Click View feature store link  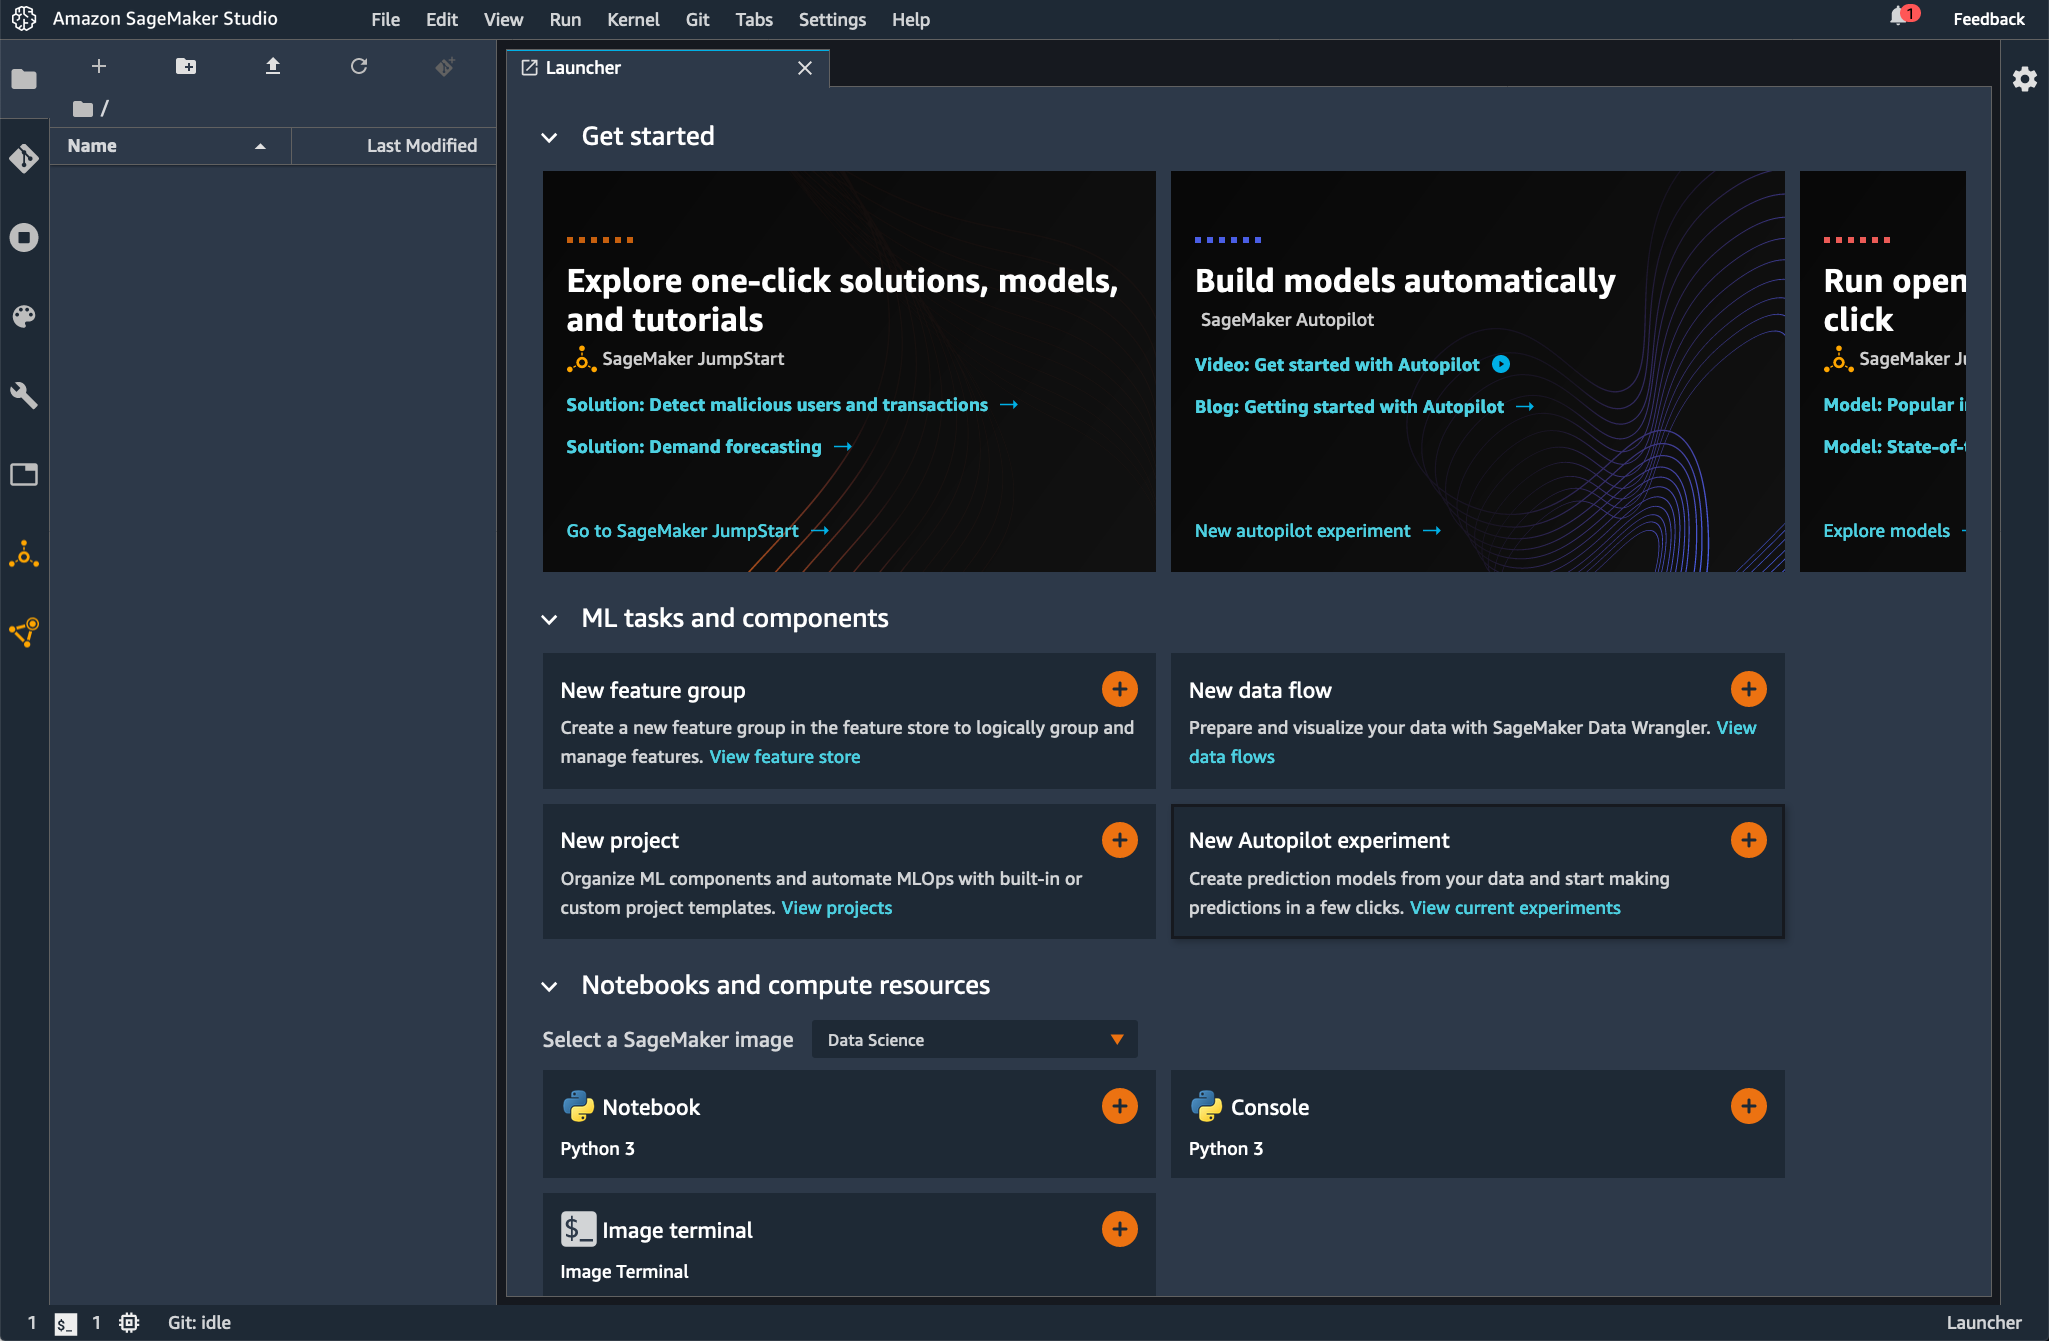[x=785, y=757]
